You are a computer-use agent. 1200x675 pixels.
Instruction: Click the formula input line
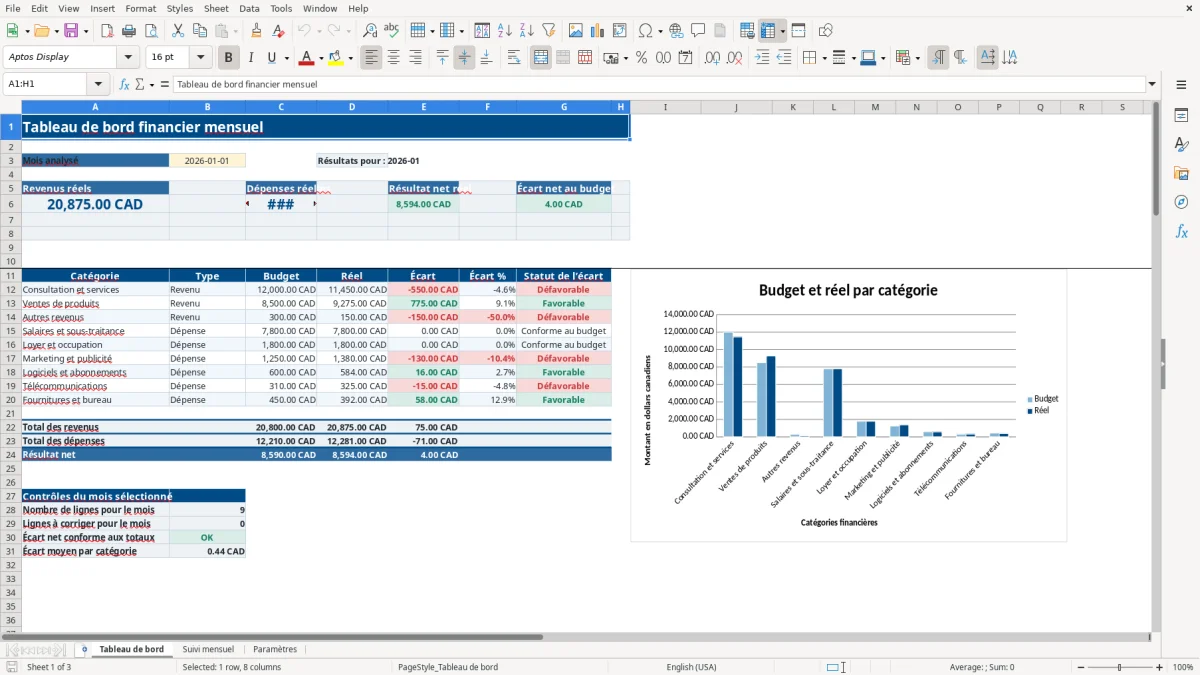click(658, 85)
